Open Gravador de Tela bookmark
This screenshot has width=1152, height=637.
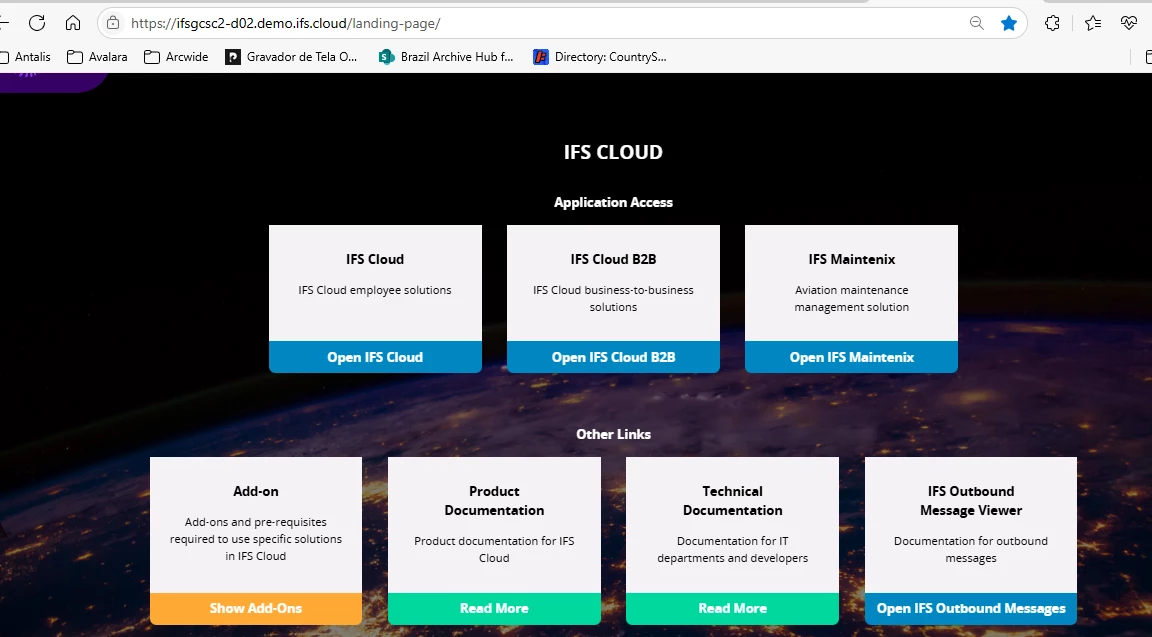(x=291, y=57)
